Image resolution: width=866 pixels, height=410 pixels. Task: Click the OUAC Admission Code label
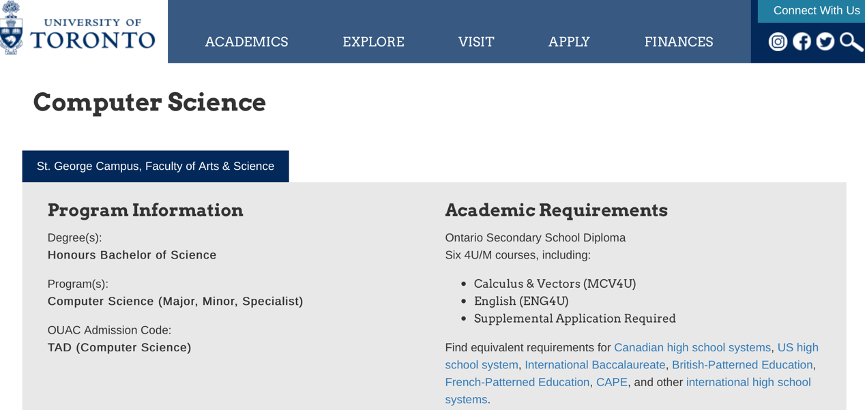[x=109, y=330]
